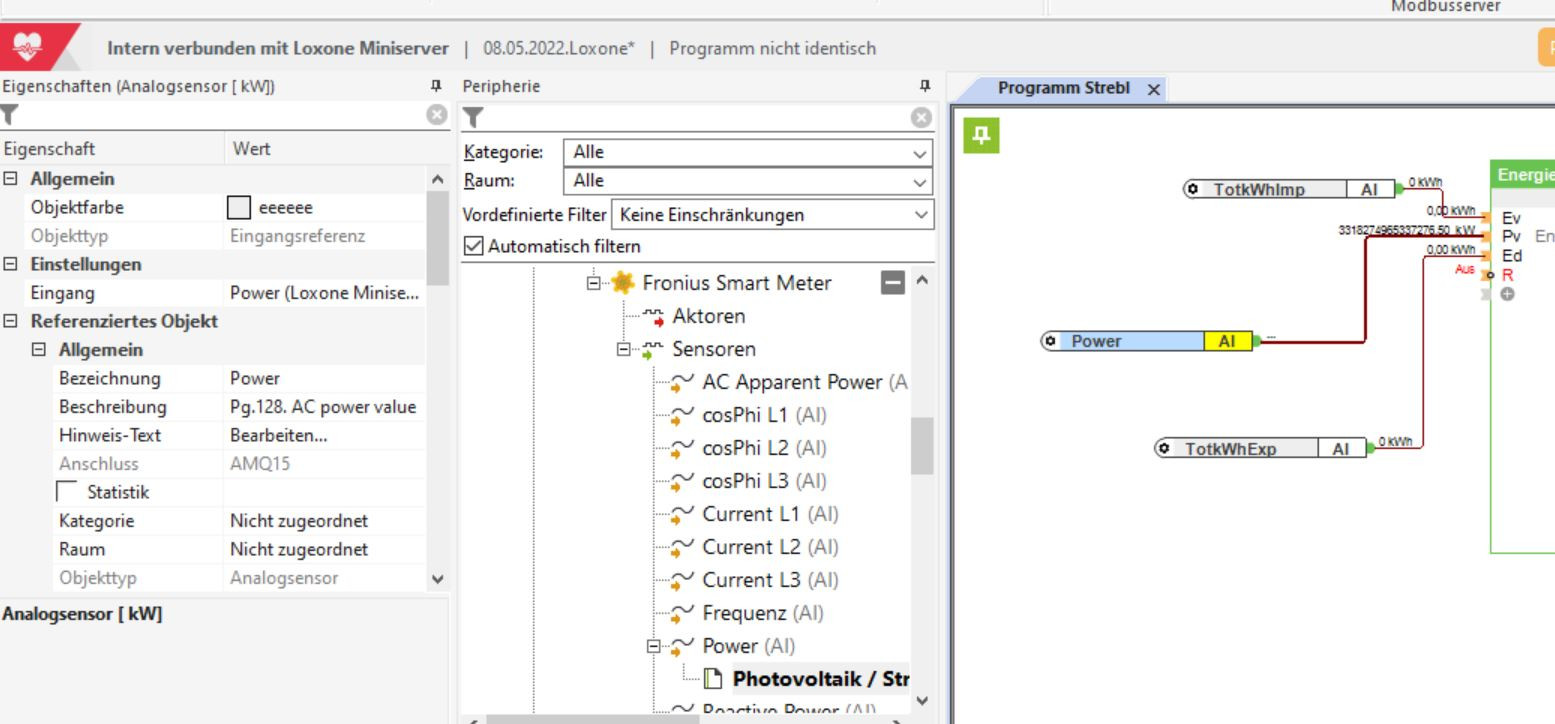
Task: Click the Bearbeiten... value for Hinweis-Text
Action: click(279, 436)
